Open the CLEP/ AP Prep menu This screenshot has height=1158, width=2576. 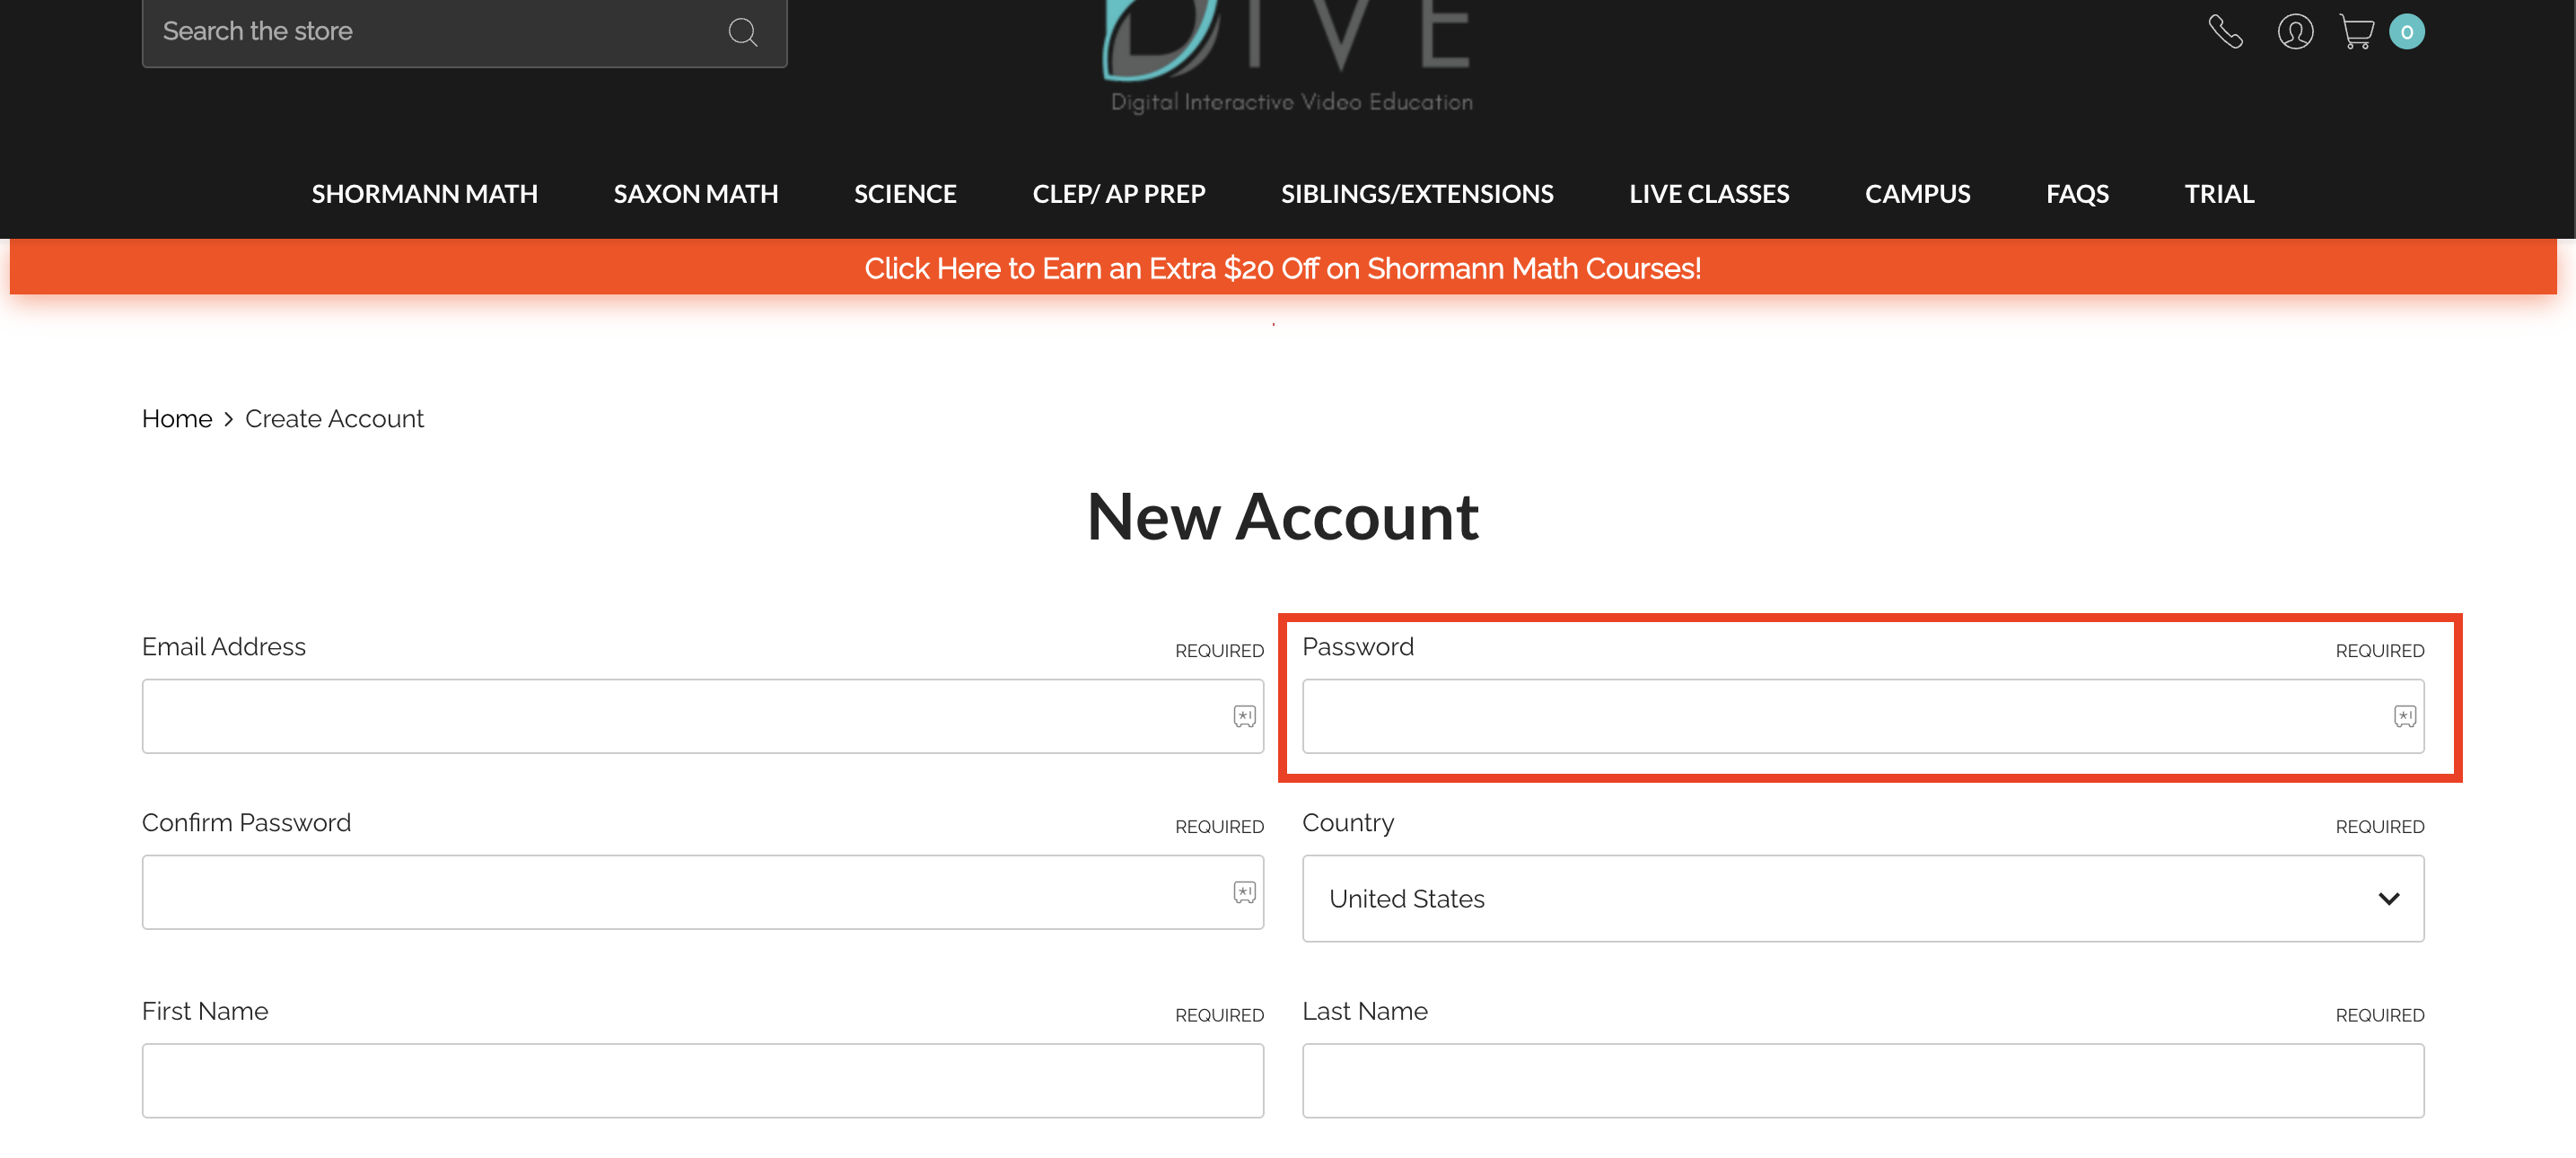[x=1119, y=194]
